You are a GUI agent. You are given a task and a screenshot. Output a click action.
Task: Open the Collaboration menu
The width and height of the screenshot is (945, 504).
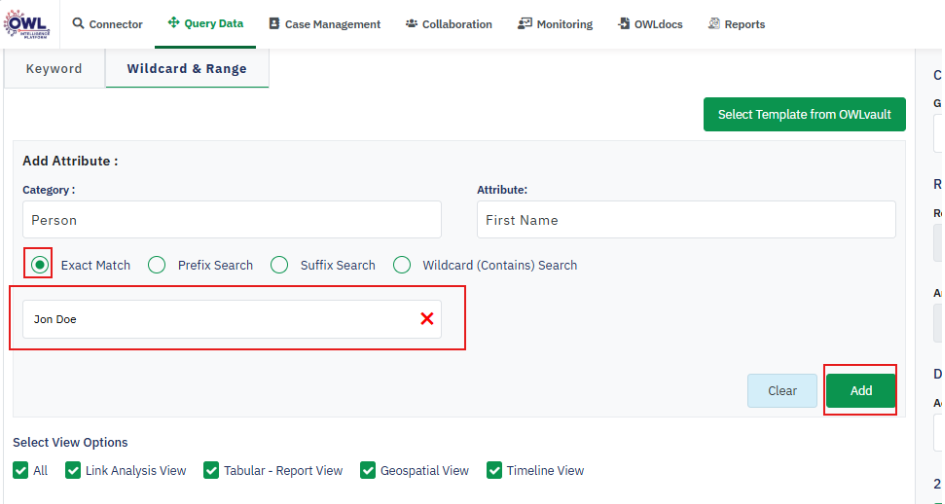(x=449, y=24)
